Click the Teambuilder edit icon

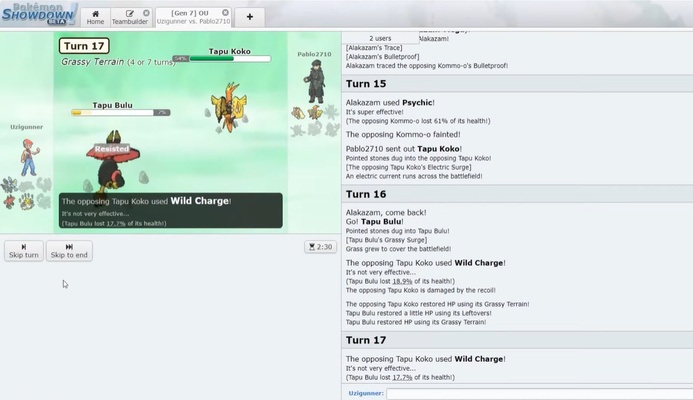click(x=129, y=14)
